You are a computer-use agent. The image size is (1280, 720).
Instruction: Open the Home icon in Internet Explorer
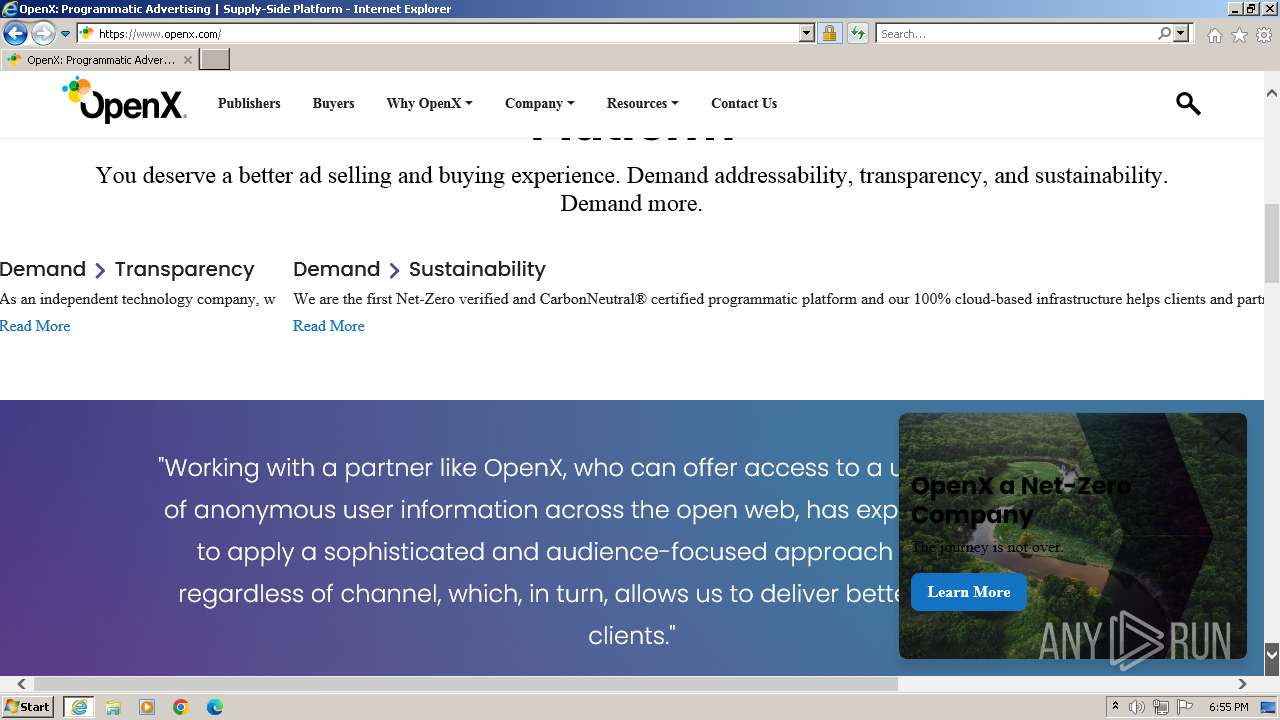tap(1214, 35)
